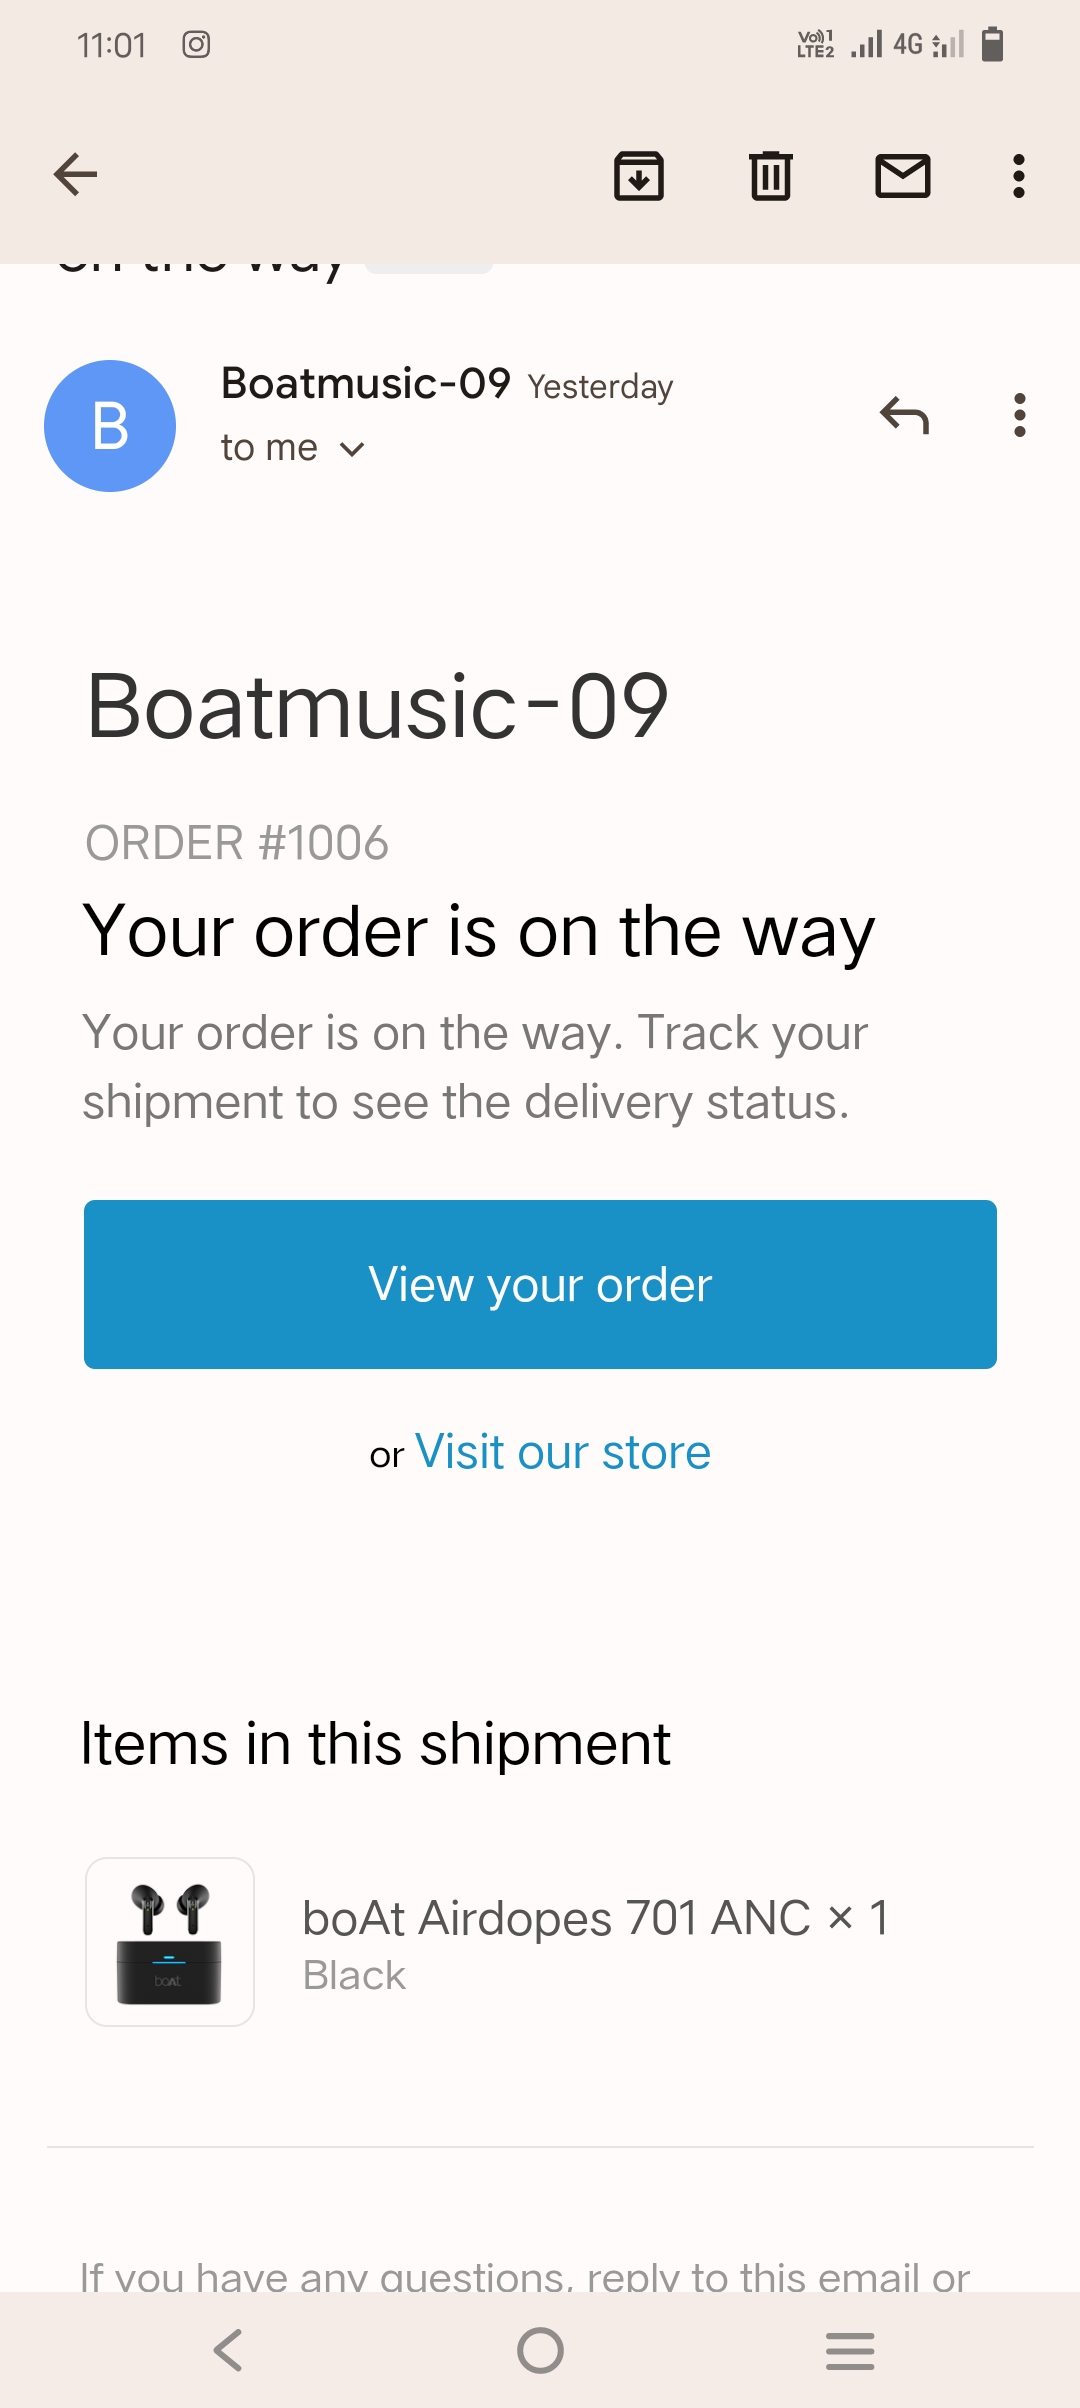Tap the Boatmusic-09 sender name
Image resolution: width=1080 pixels, height=2408 pixels.
[365, 384]
